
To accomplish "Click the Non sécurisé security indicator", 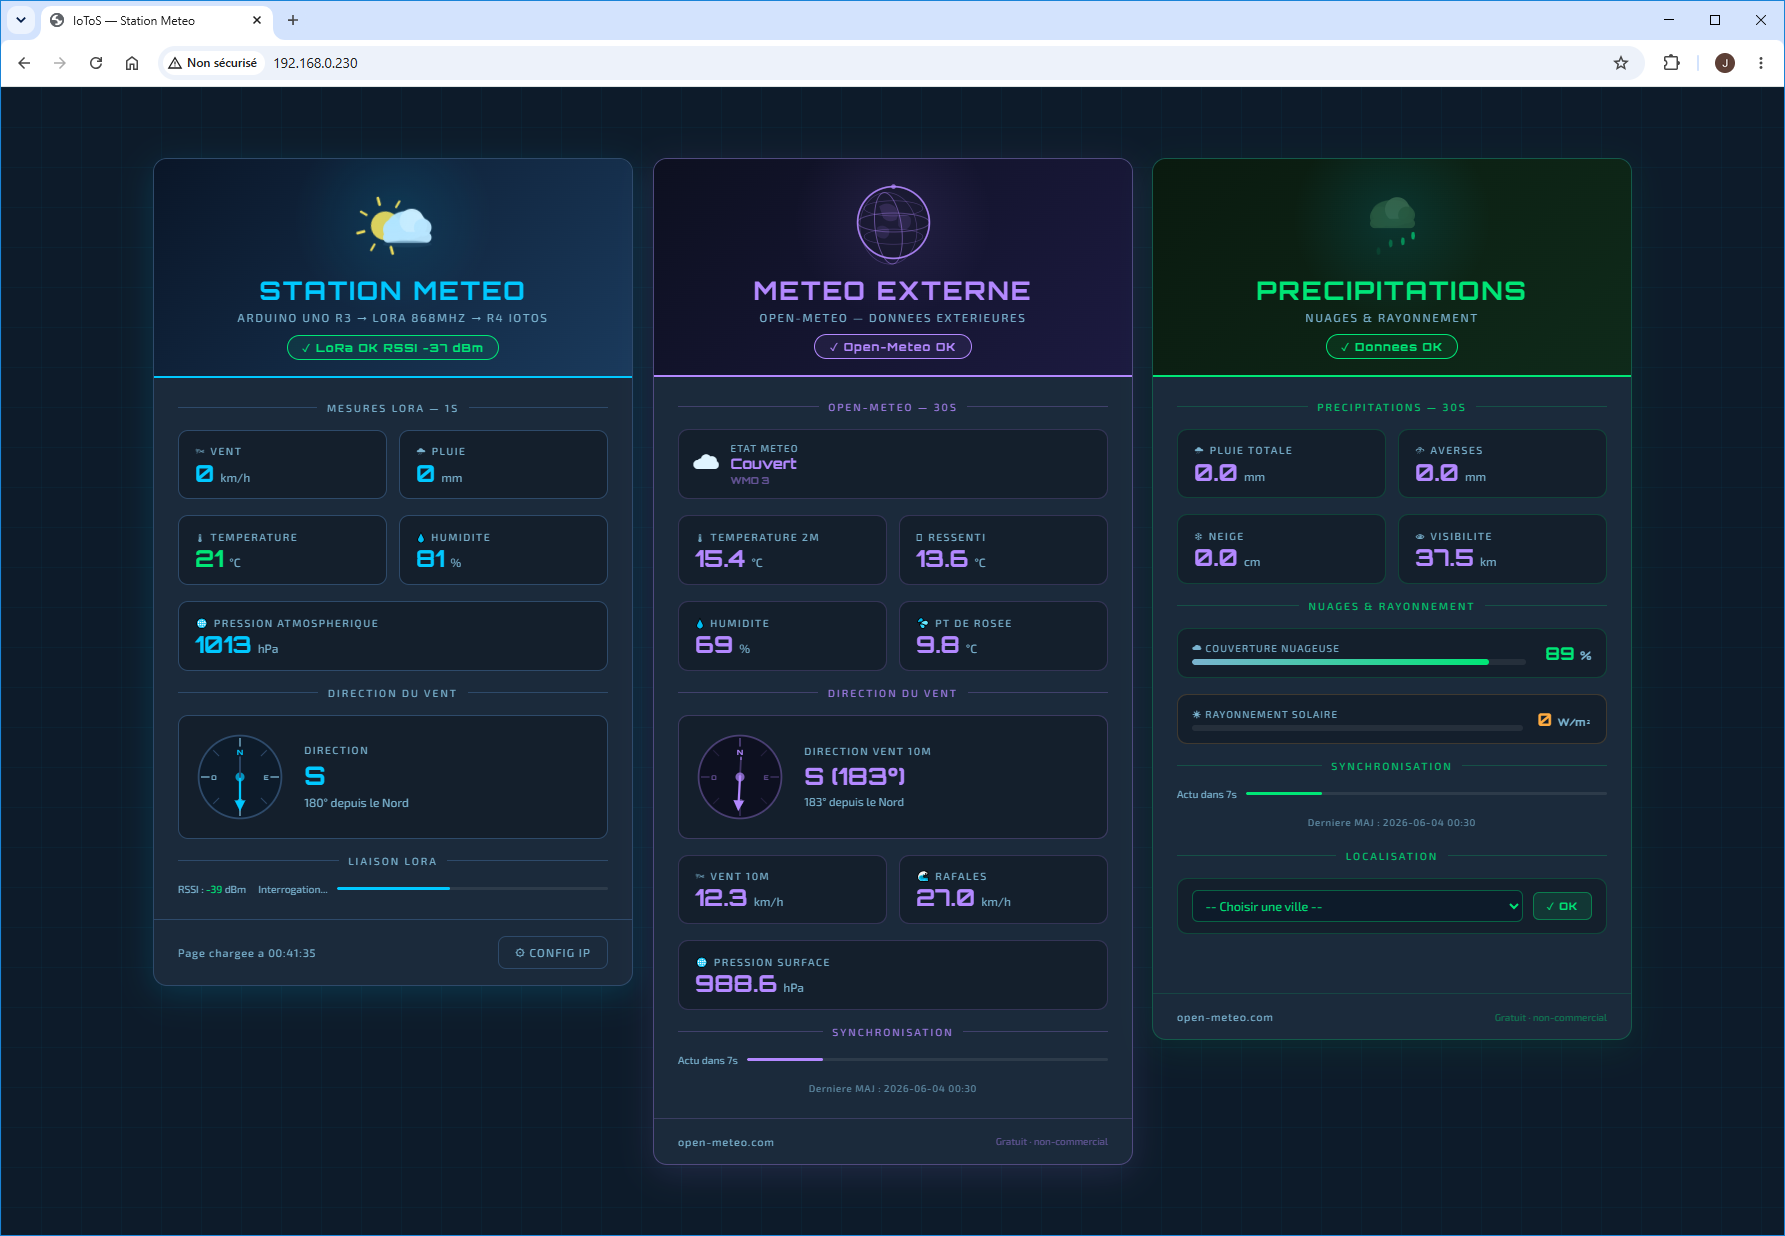I will pyautogui.click(x=213, y=63).
